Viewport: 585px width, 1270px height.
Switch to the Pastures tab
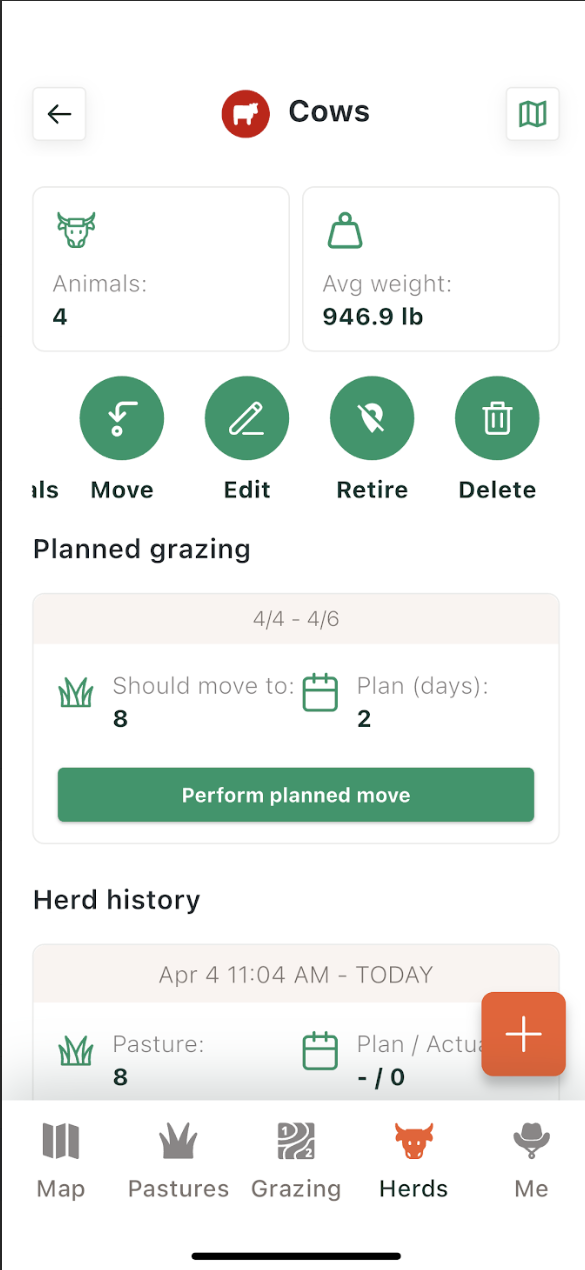pos(178,1160)
